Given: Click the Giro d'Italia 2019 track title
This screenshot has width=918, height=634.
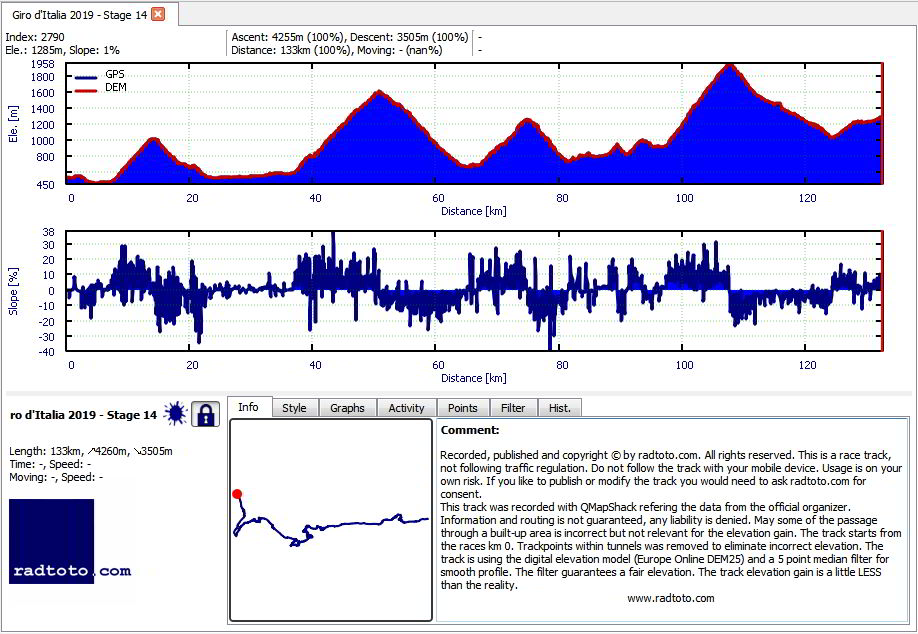Looking at the screenshot, I should click(84, 415).
